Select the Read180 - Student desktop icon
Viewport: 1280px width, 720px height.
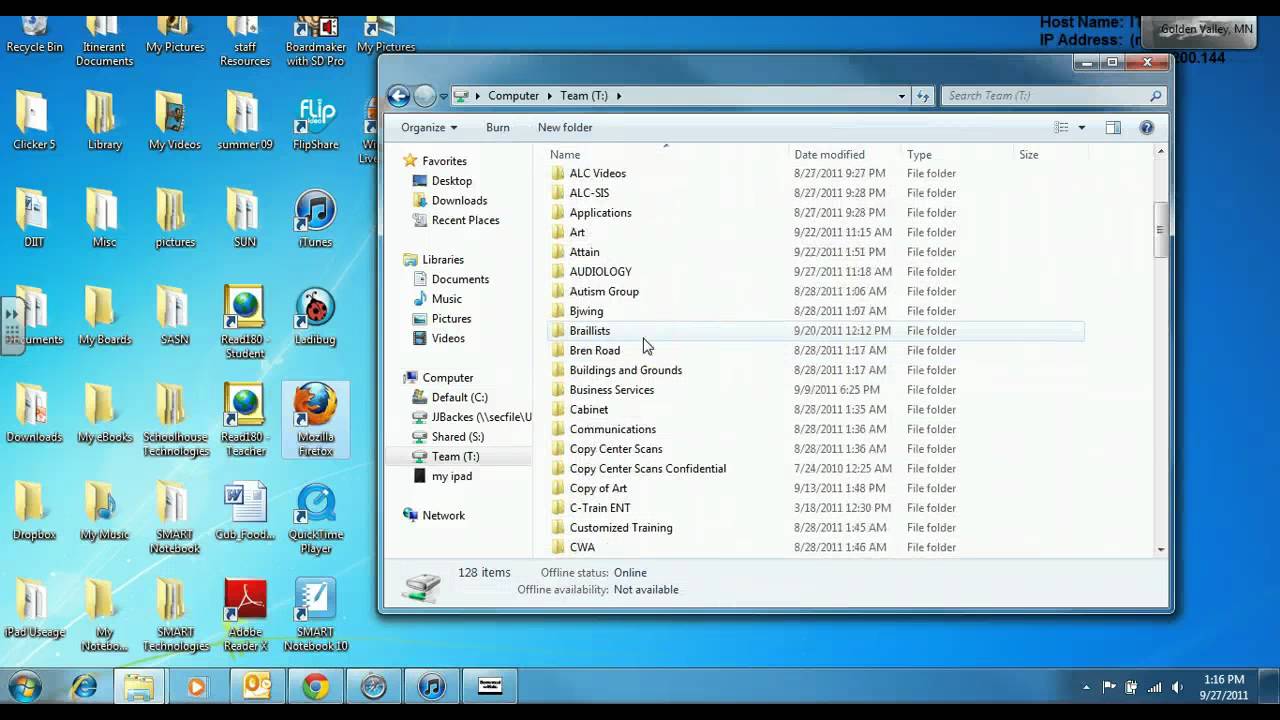(x=245, y=323)
